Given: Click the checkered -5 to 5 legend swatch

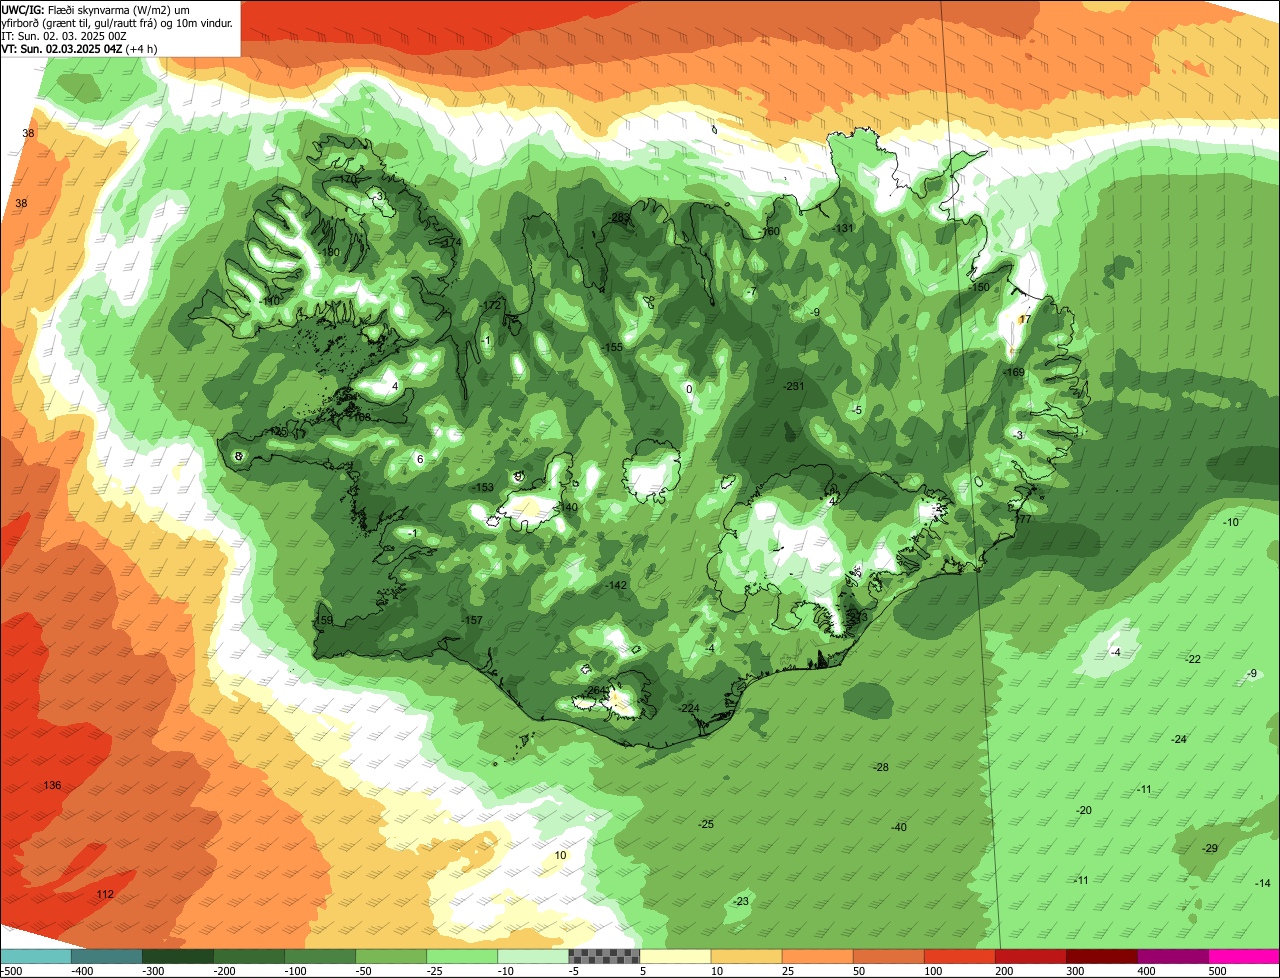Looking at the screenshot, I should [x=604, y=956].
